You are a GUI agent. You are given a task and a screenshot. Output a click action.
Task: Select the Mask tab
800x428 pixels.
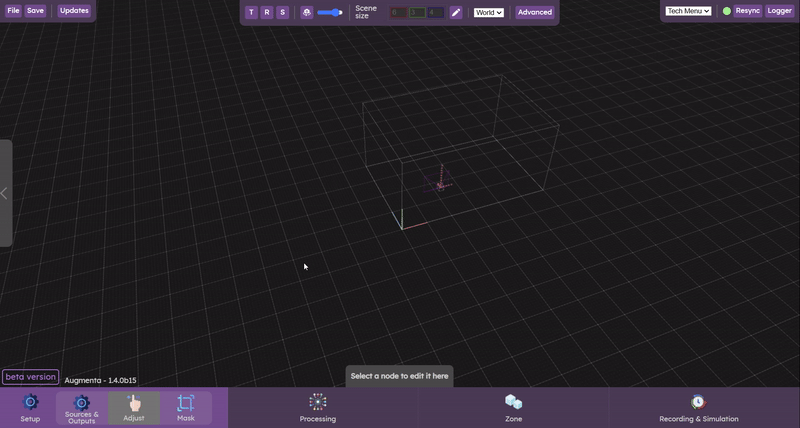[186, 408]
